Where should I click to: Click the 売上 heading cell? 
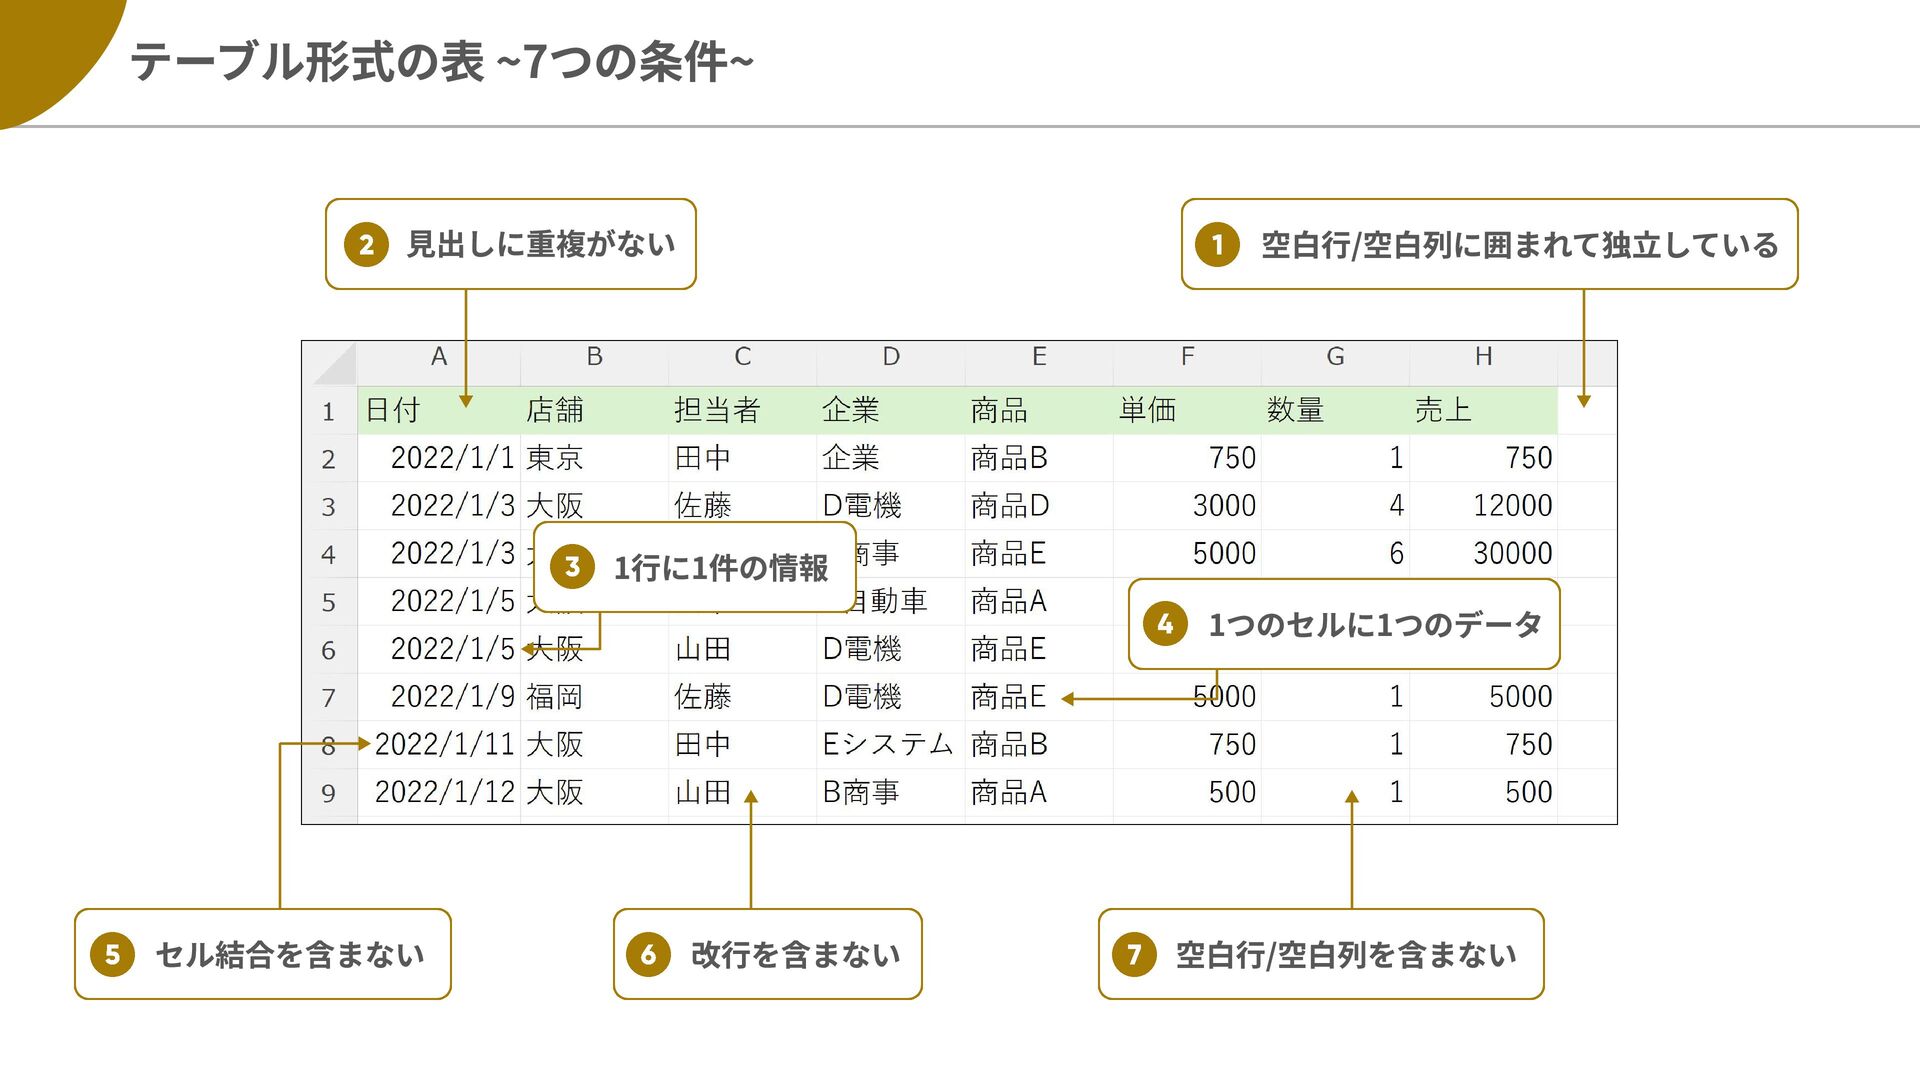pos(1483,410)
